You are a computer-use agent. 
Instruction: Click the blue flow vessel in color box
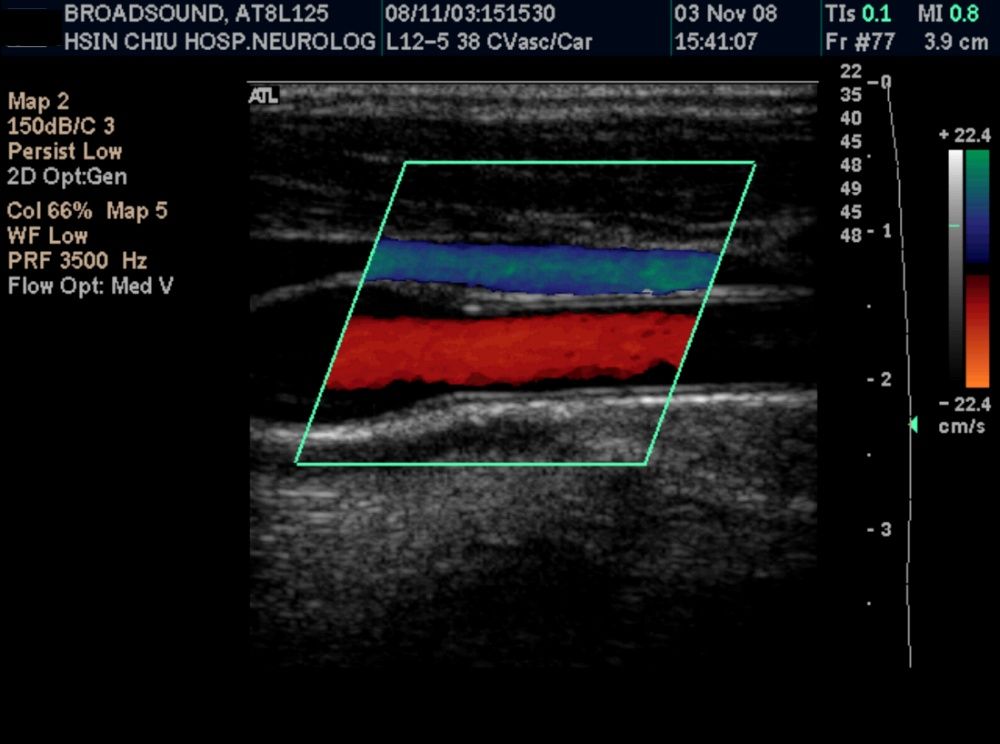click(545, 267)
